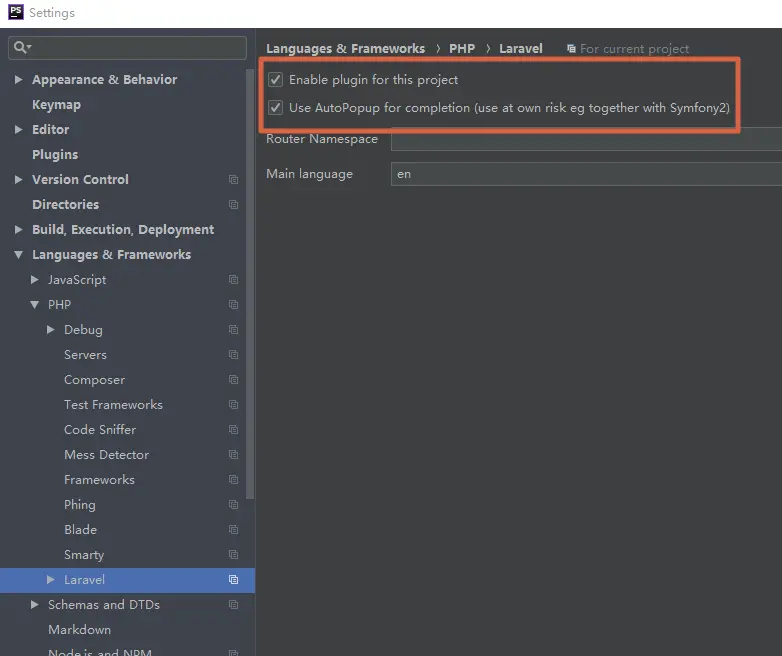Expand Appearance & Behavior section
Screen dimensions: 782x656
click(x=18, y=79)
